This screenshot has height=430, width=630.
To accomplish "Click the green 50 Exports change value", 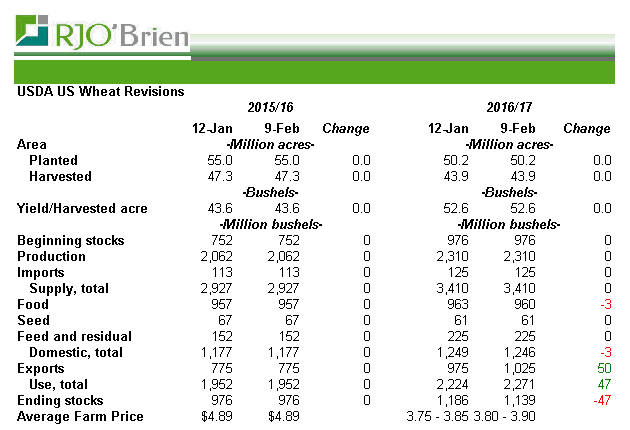I will (603, 369).
